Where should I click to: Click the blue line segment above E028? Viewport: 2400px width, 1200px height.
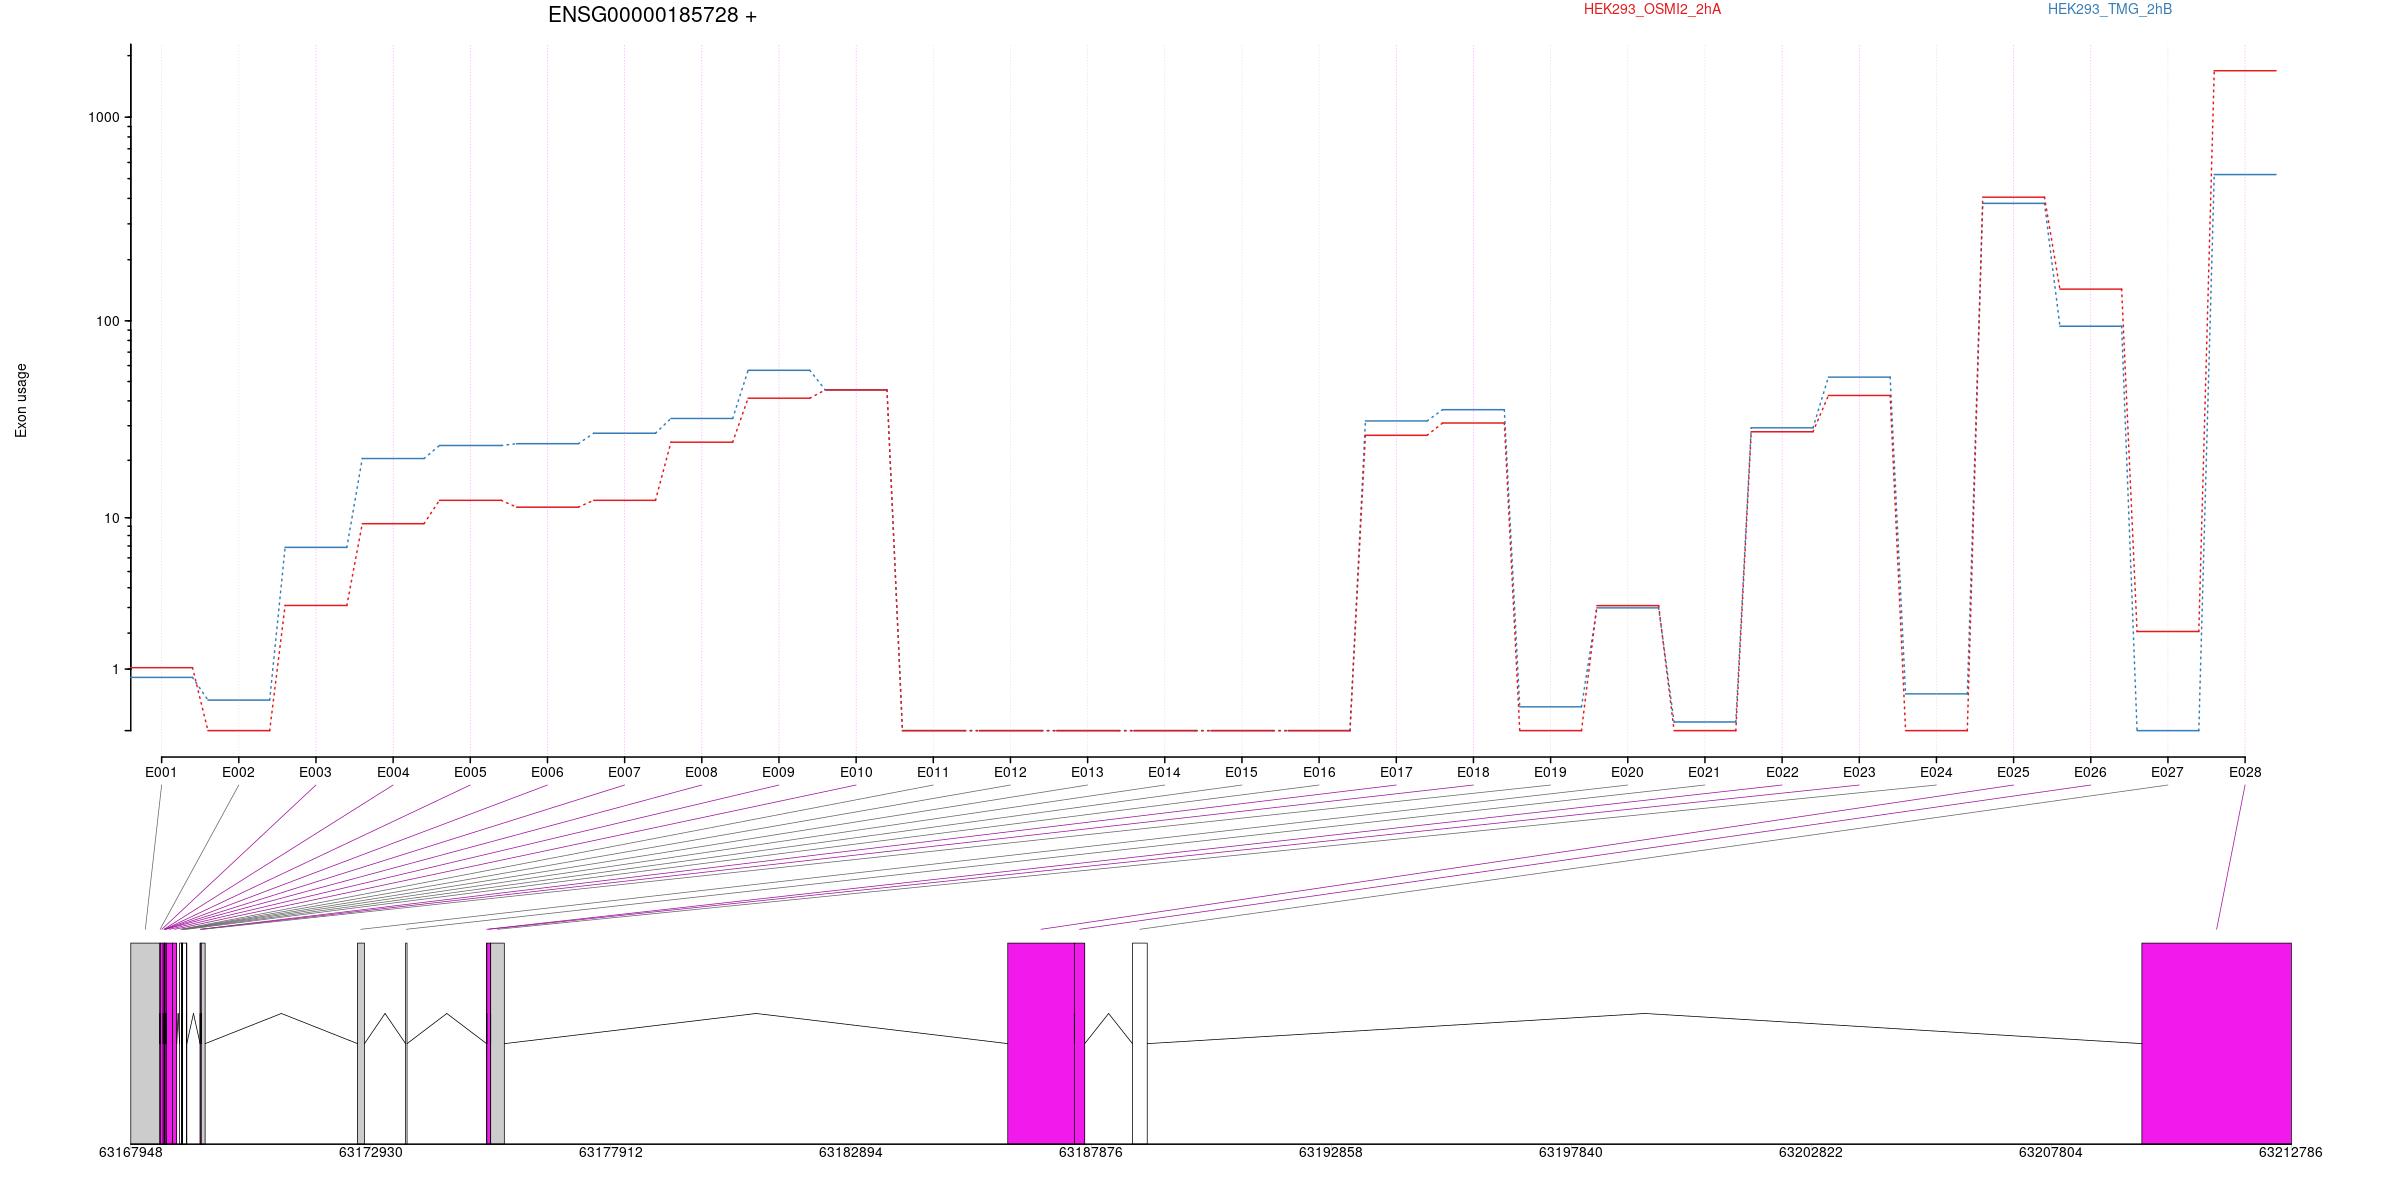point(2245,175)
